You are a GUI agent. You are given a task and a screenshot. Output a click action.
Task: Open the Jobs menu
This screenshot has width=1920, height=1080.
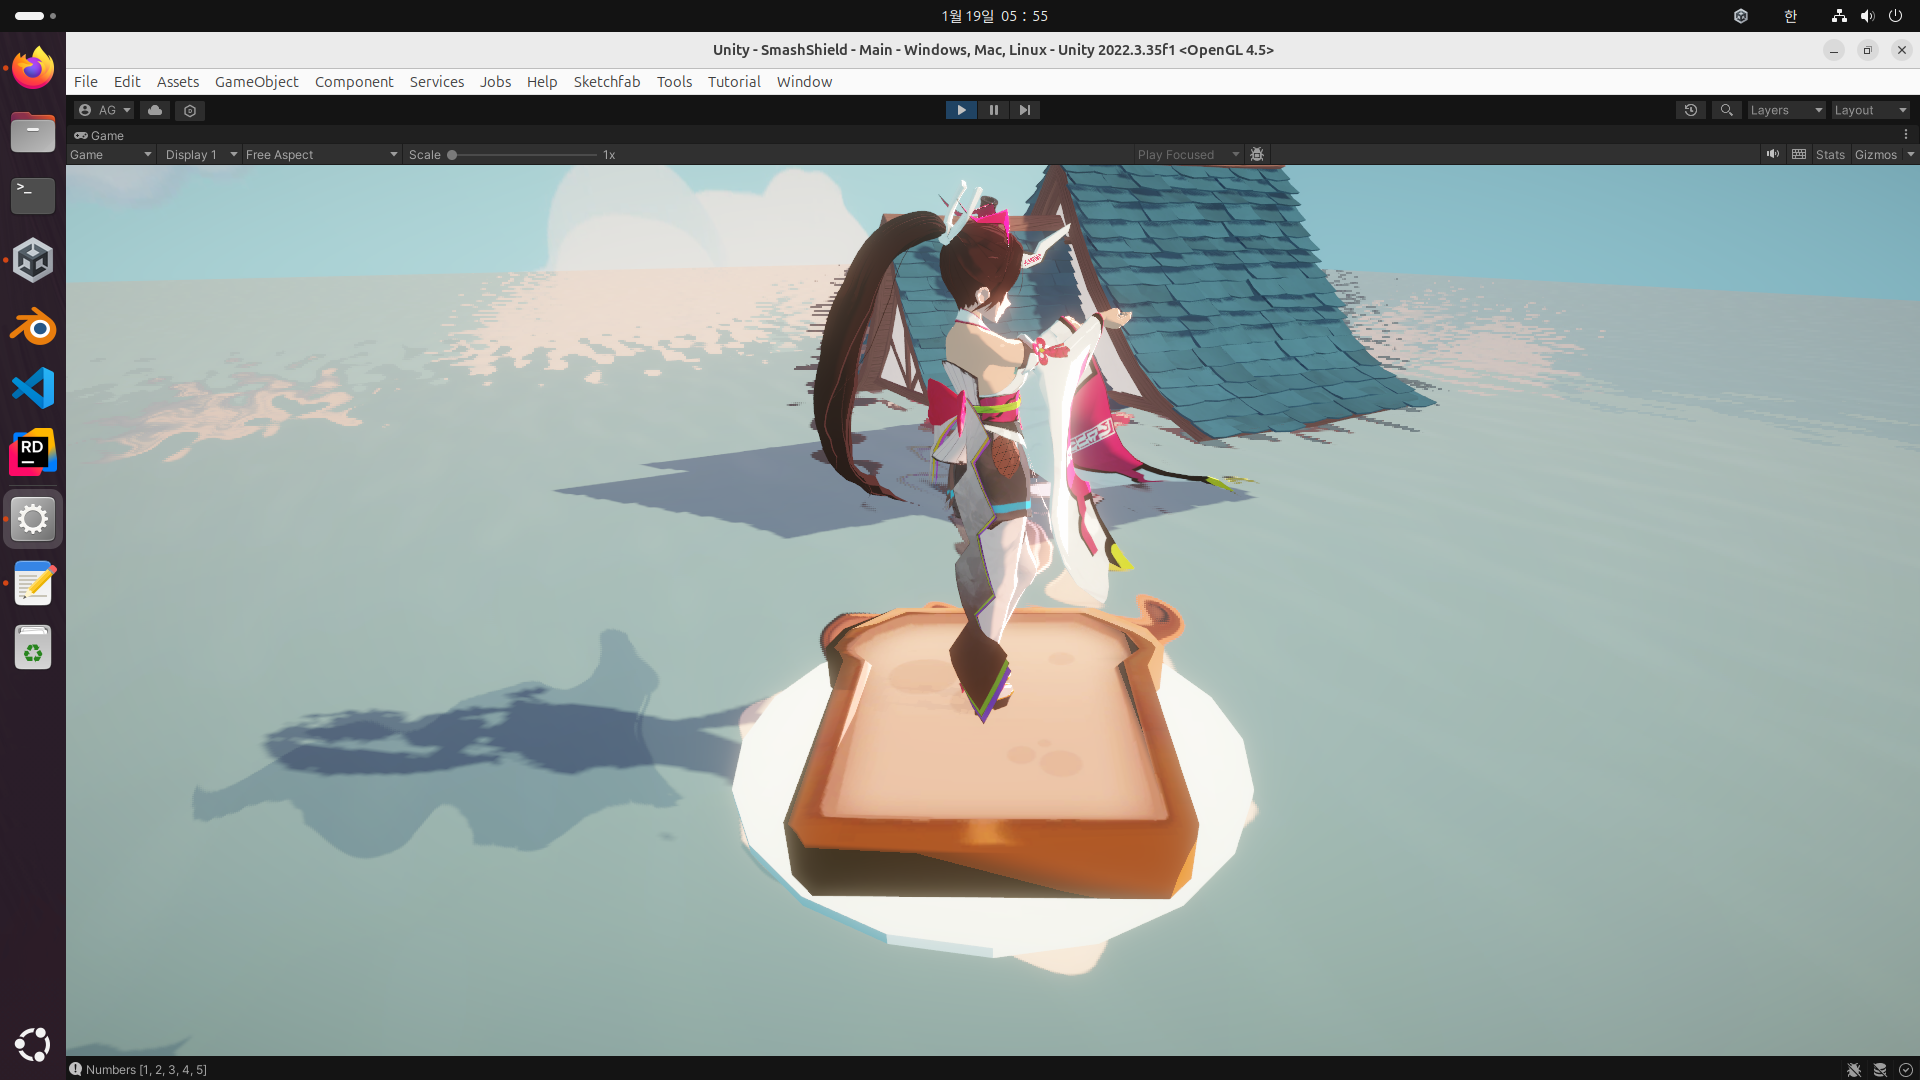coord(495,82)
